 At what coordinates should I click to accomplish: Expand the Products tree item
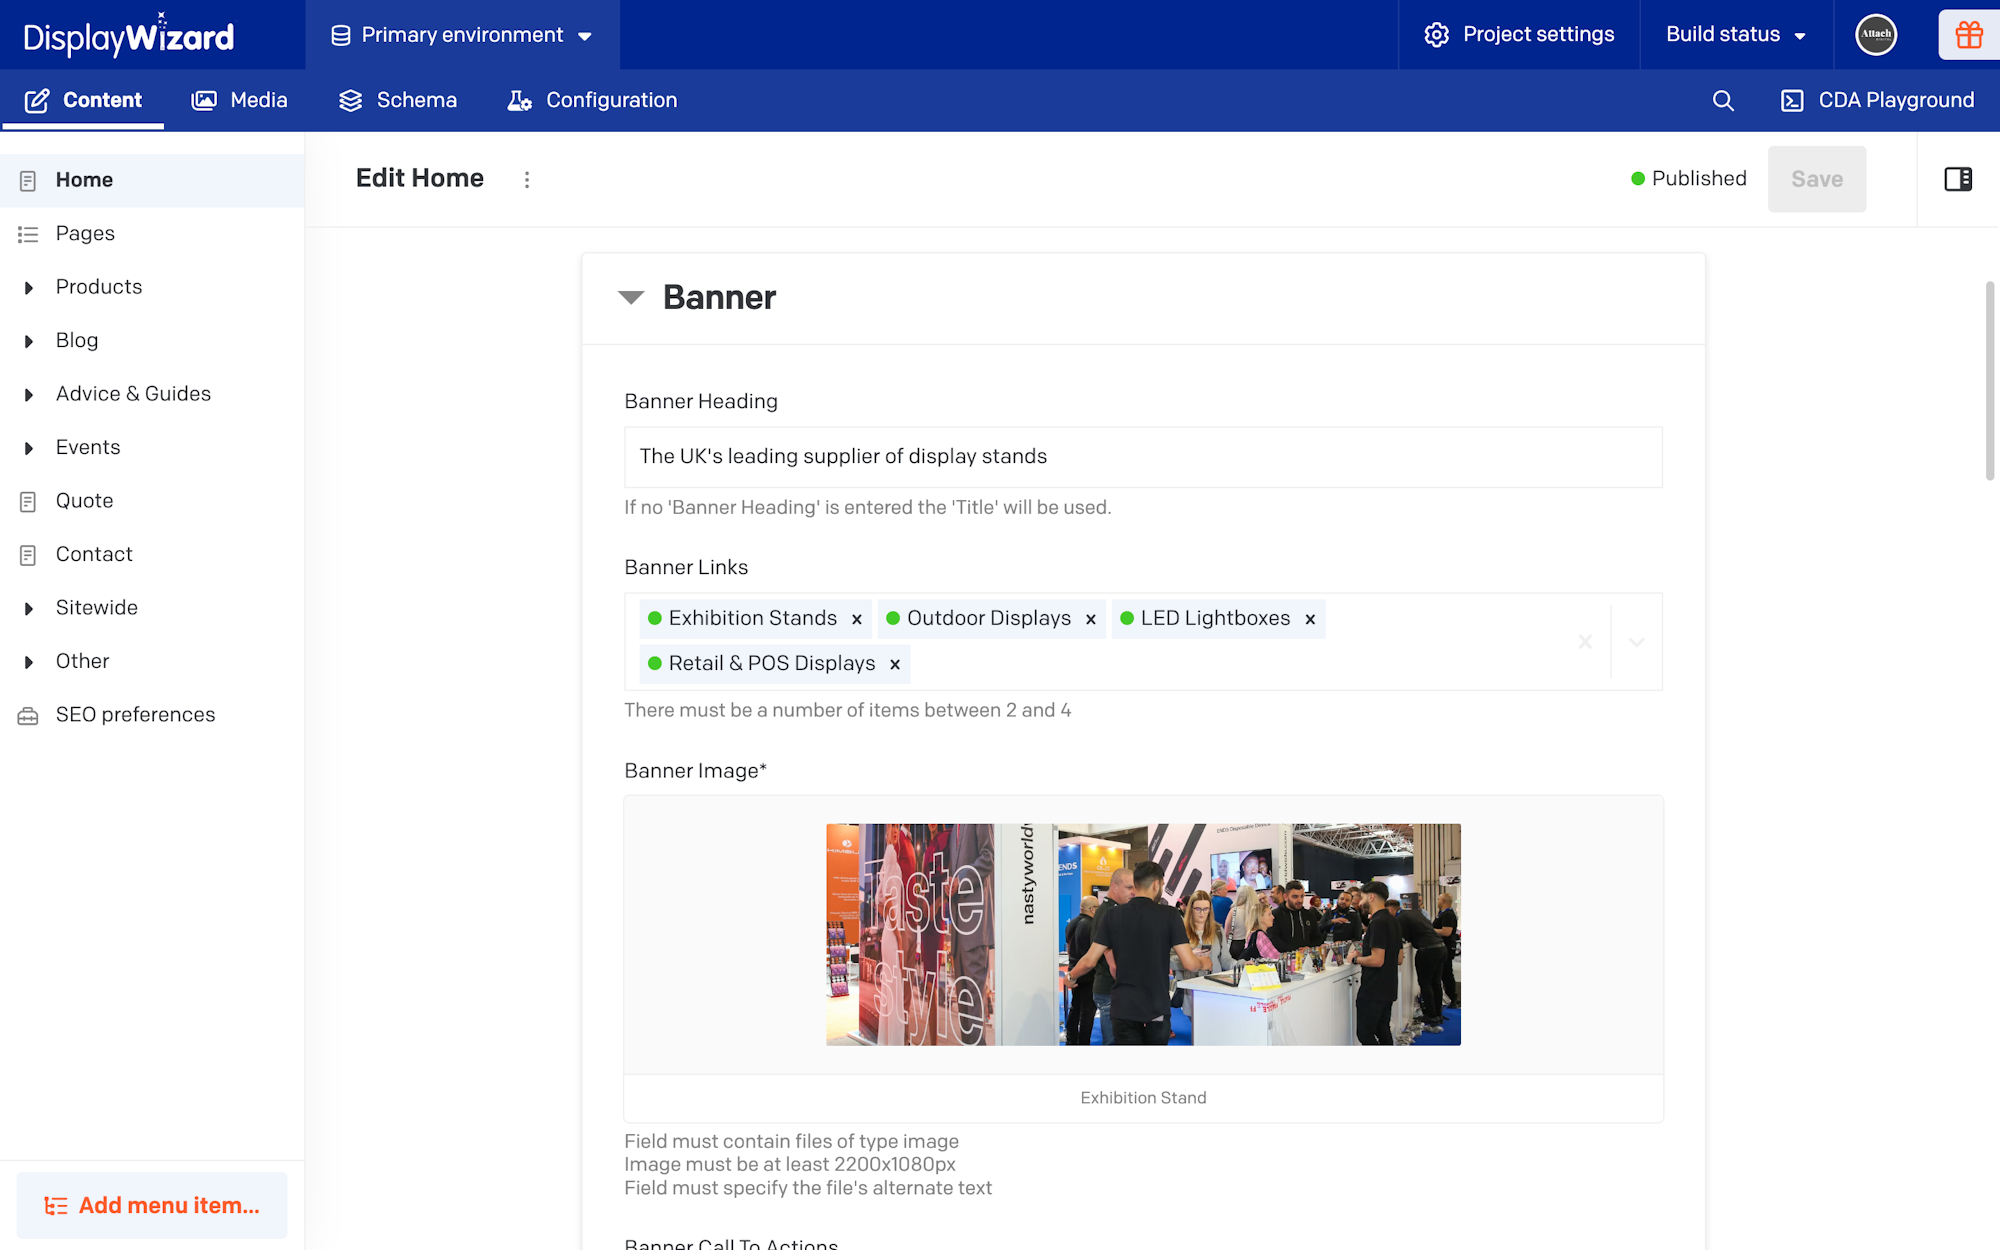tap(29, 288)
